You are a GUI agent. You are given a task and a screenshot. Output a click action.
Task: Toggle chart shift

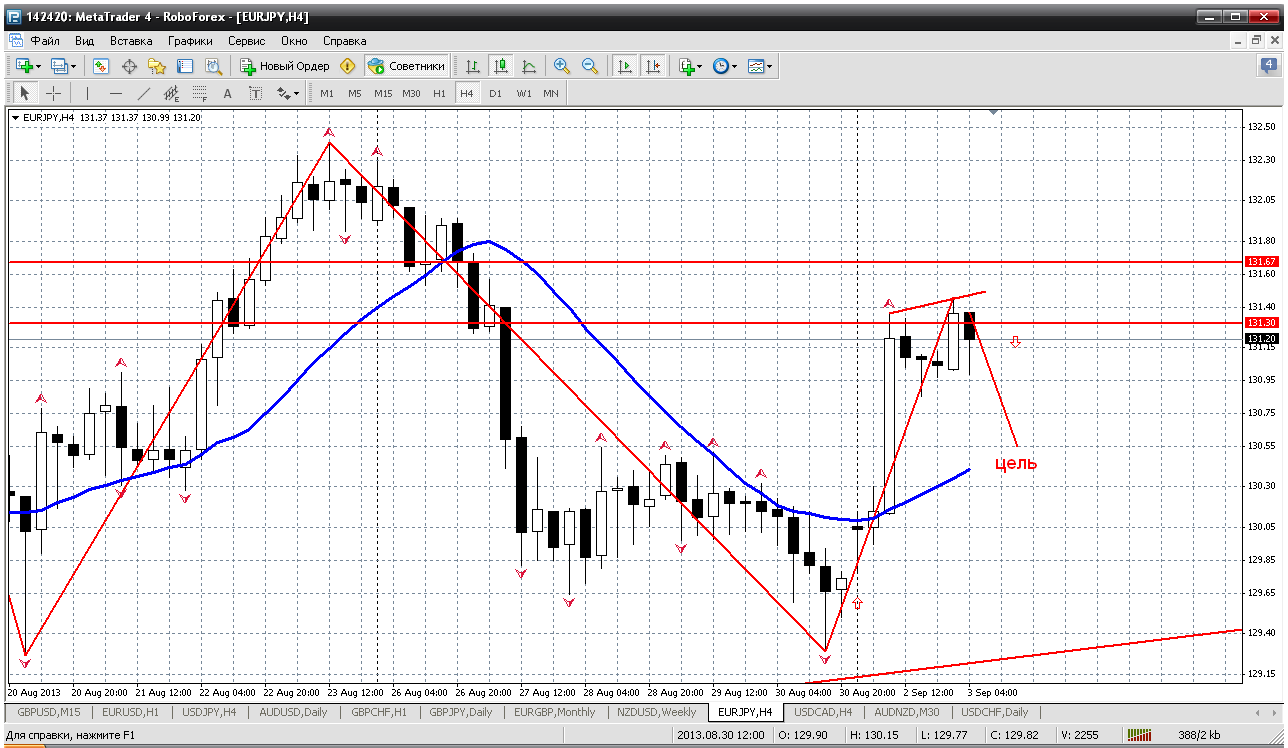653,66
